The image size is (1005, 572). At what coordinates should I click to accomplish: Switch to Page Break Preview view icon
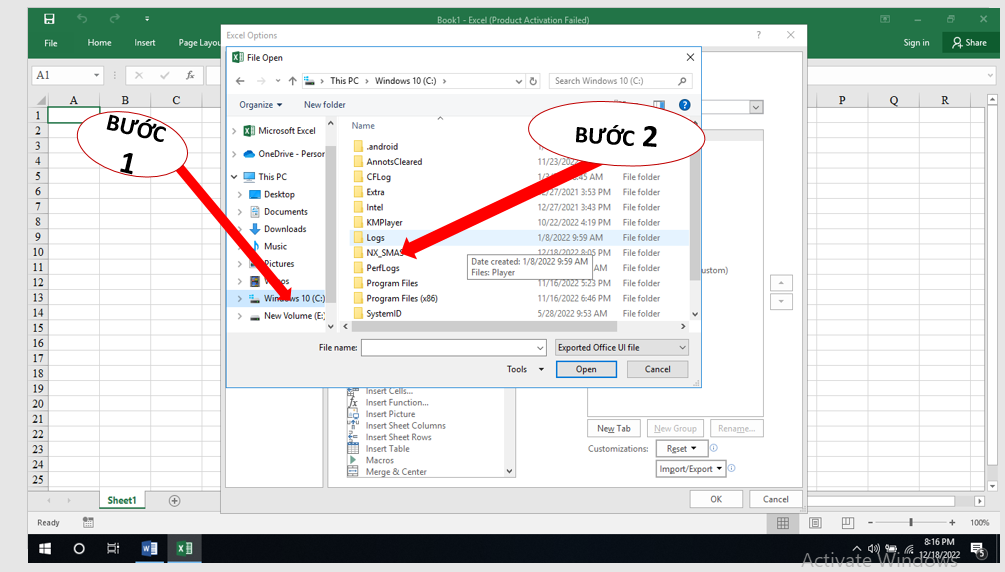pos(849,523)
